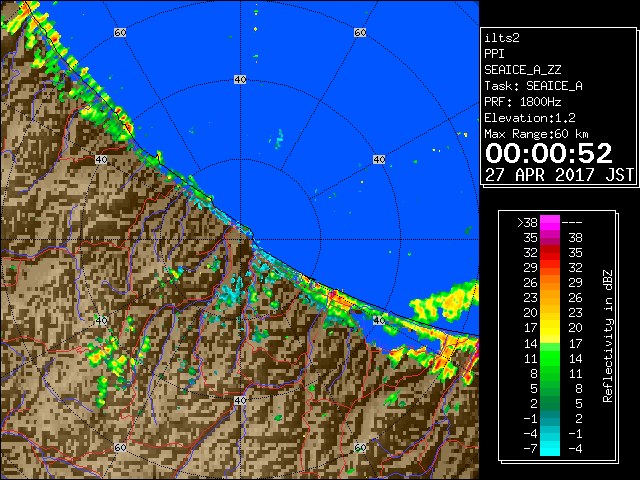Pick the orange 26–29 dBZ legend swatch
This screenshot has width=640, height=480.
click(550, 283)
